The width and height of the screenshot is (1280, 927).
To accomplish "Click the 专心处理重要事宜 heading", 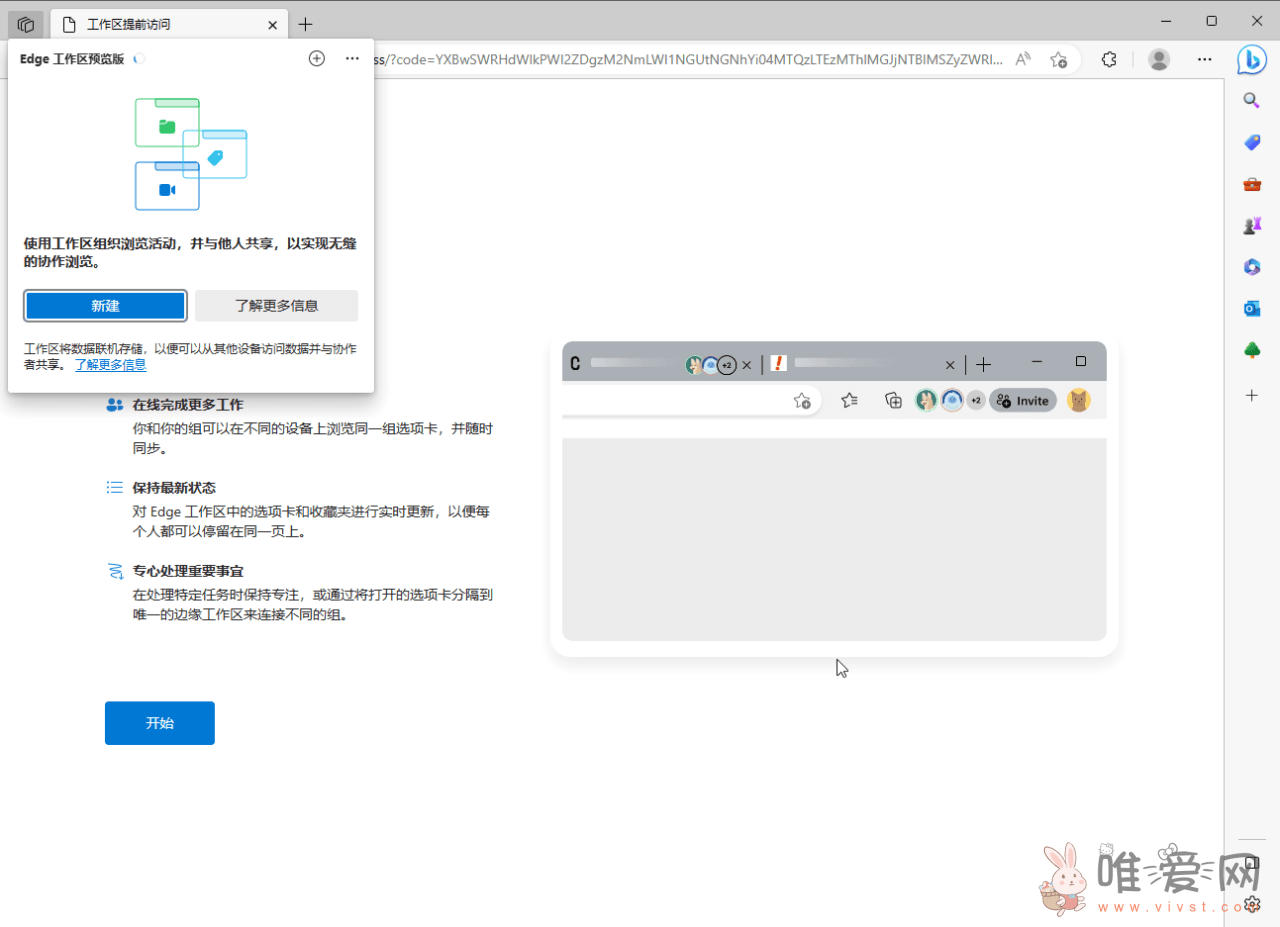I will click(x=188, y=571).
